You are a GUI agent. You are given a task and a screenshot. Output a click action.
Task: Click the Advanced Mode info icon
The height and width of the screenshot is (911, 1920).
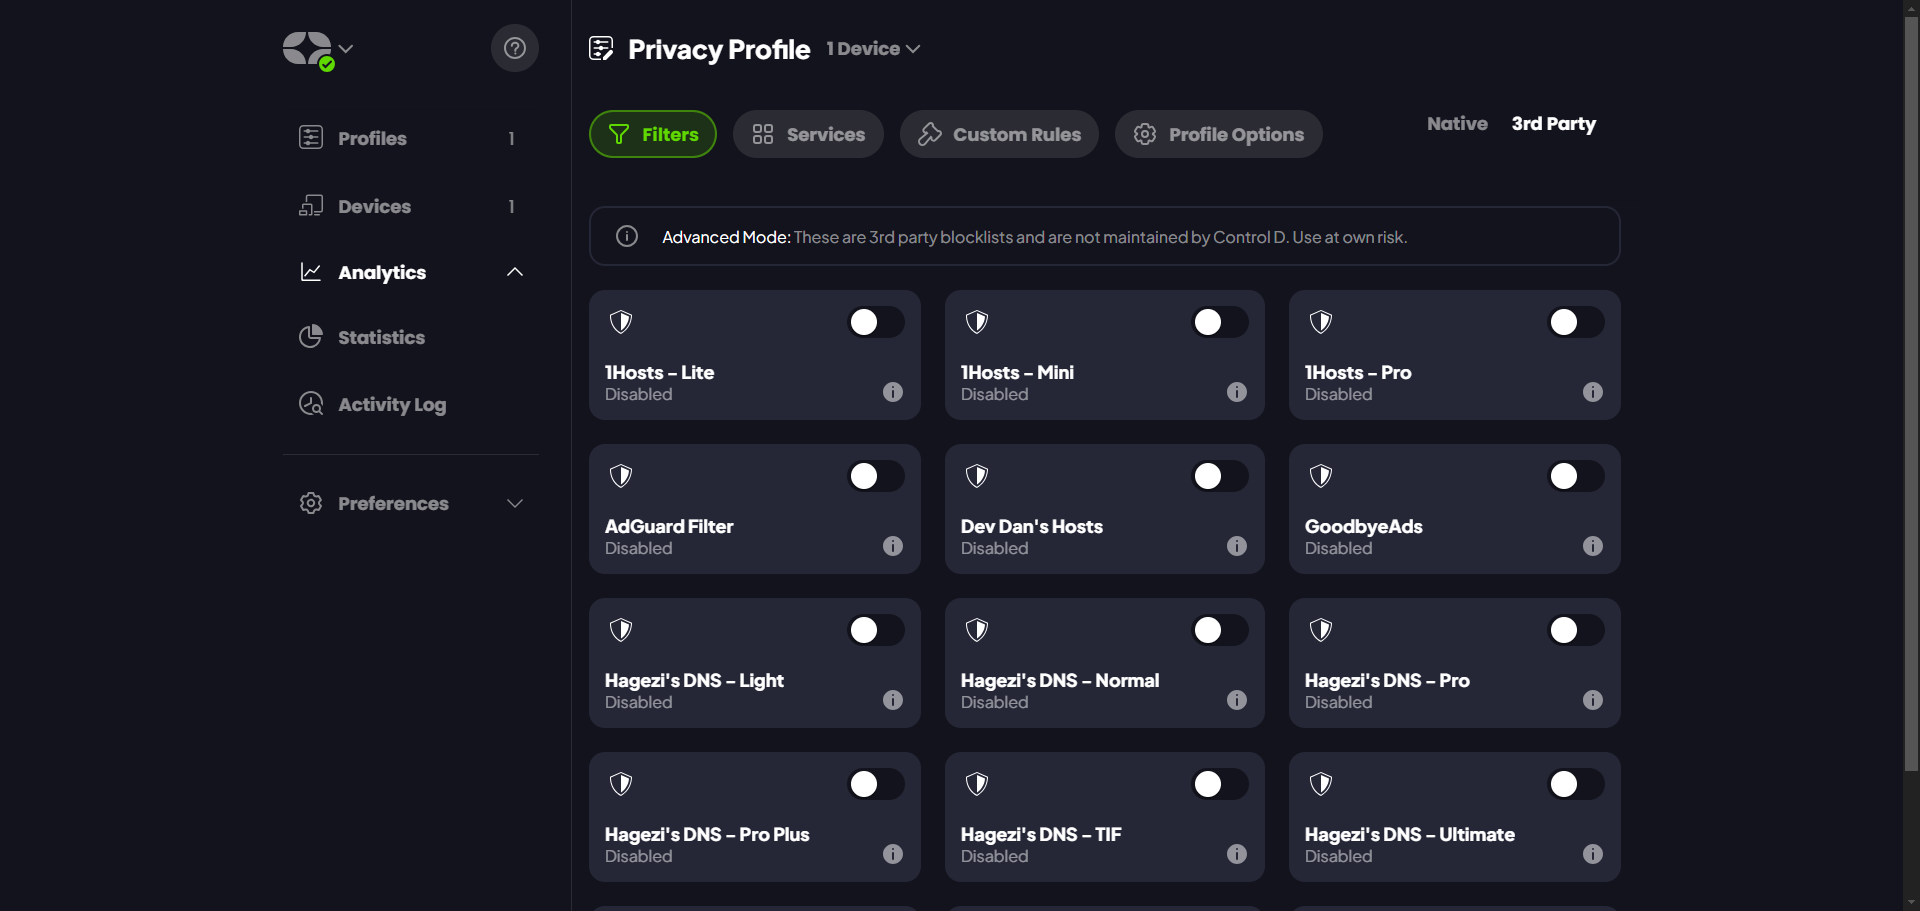[627, 236]
